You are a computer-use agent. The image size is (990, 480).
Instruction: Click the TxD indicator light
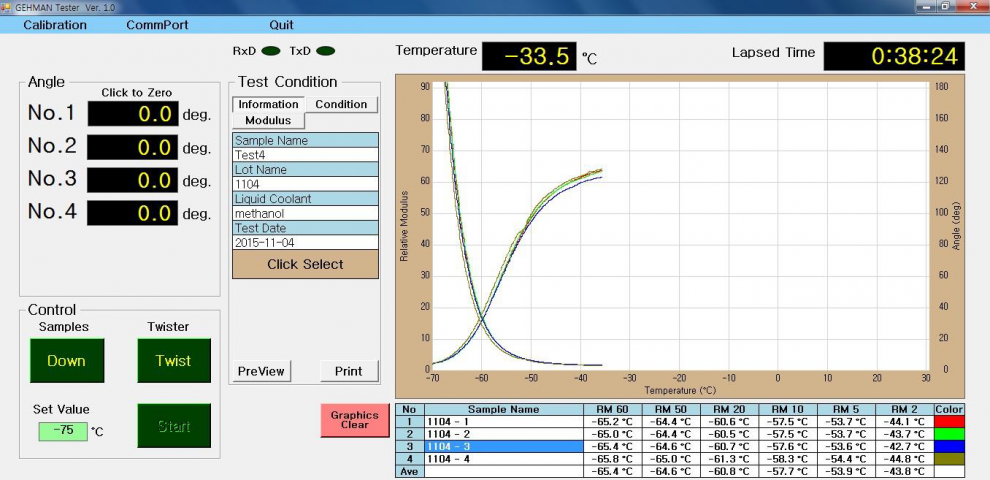coord(326,51)
